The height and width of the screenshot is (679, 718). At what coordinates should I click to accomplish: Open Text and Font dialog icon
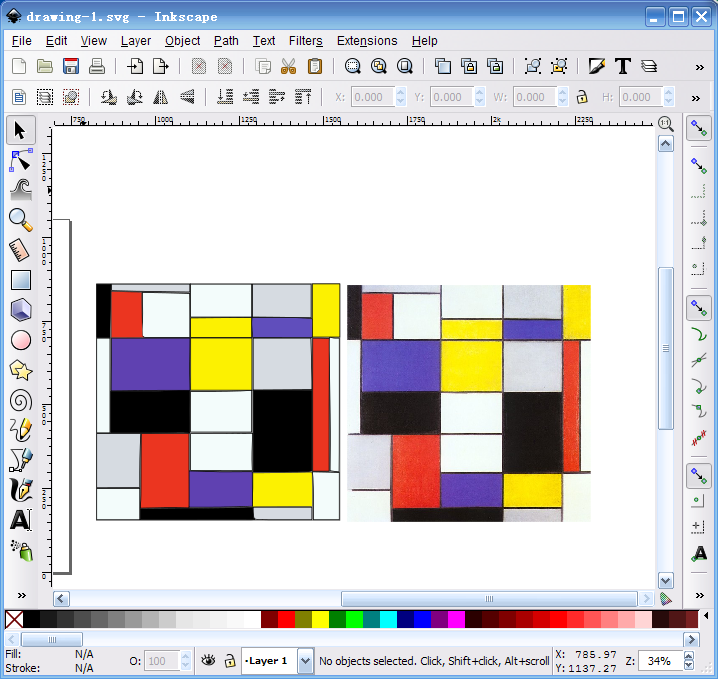pos(623,66)
